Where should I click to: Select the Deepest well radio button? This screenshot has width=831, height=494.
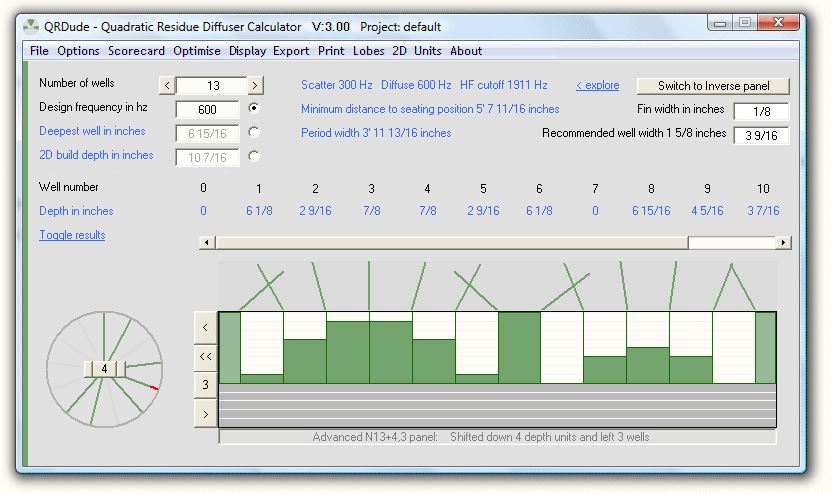254,132
